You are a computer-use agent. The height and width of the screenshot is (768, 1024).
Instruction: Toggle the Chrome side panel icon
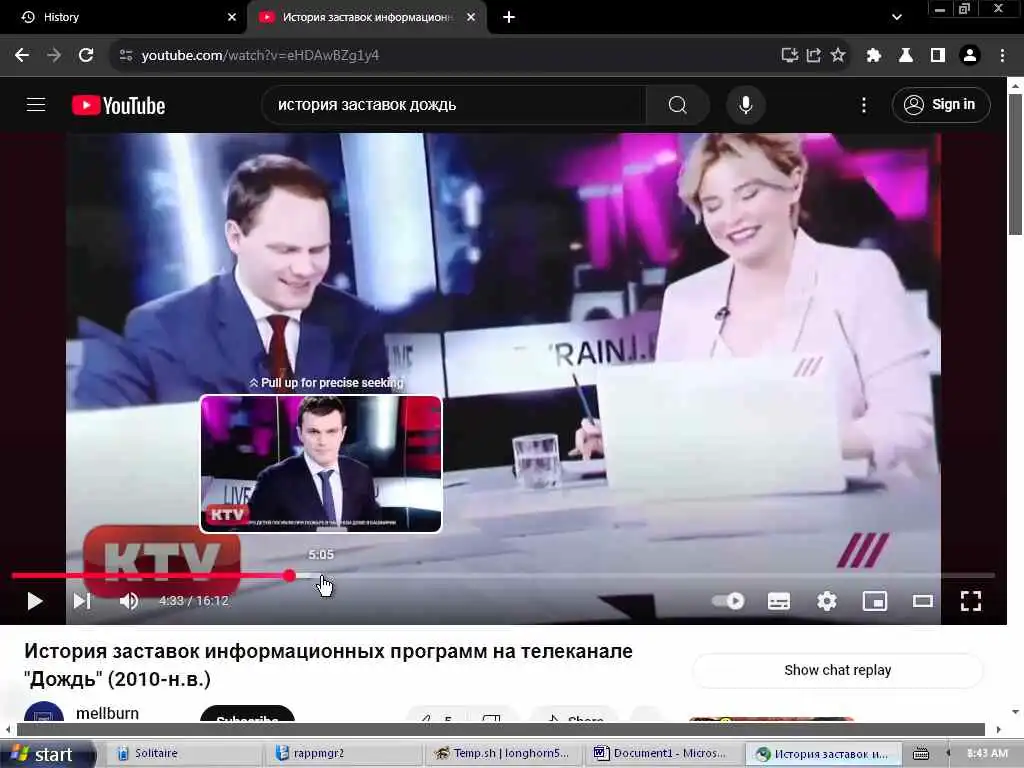(x=938, y=56)
